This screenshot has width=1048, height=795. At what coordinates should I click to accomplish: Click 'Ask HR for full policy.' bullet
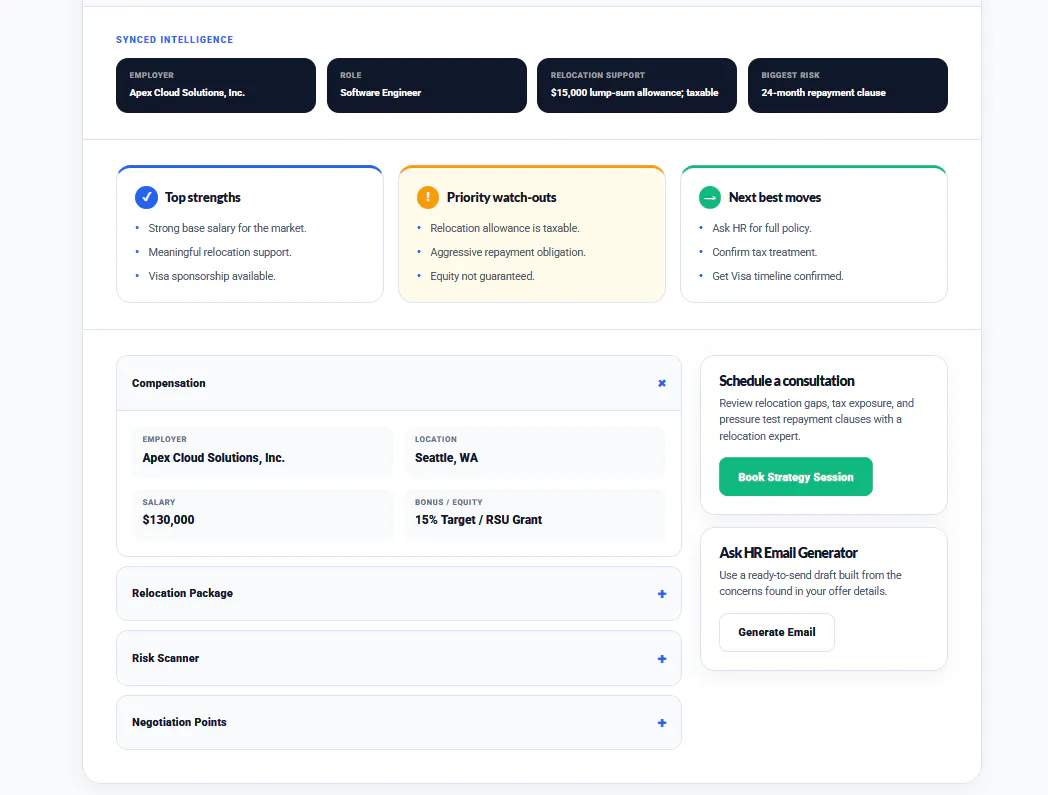(762, 228)
